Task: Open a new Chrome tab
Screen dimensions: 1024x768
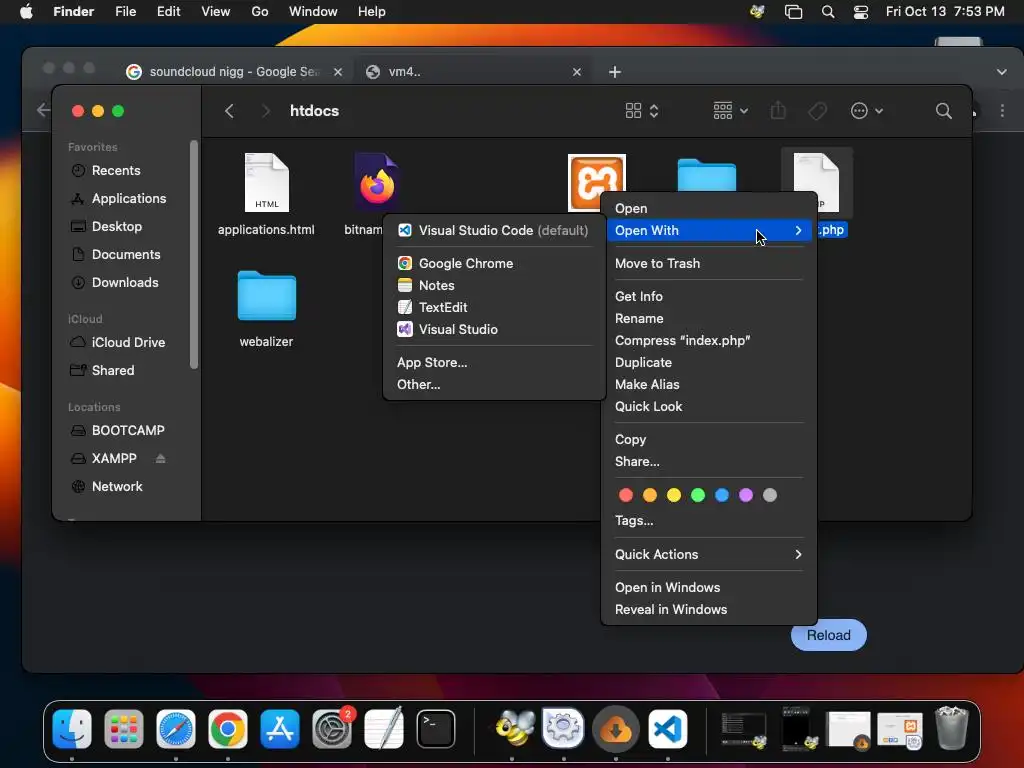Action: [x=615, y=72]
